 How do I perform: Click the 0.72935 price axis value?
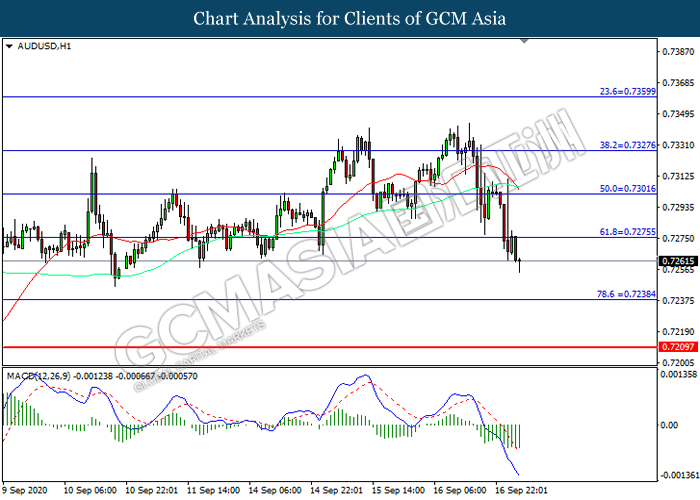[678, 208]
